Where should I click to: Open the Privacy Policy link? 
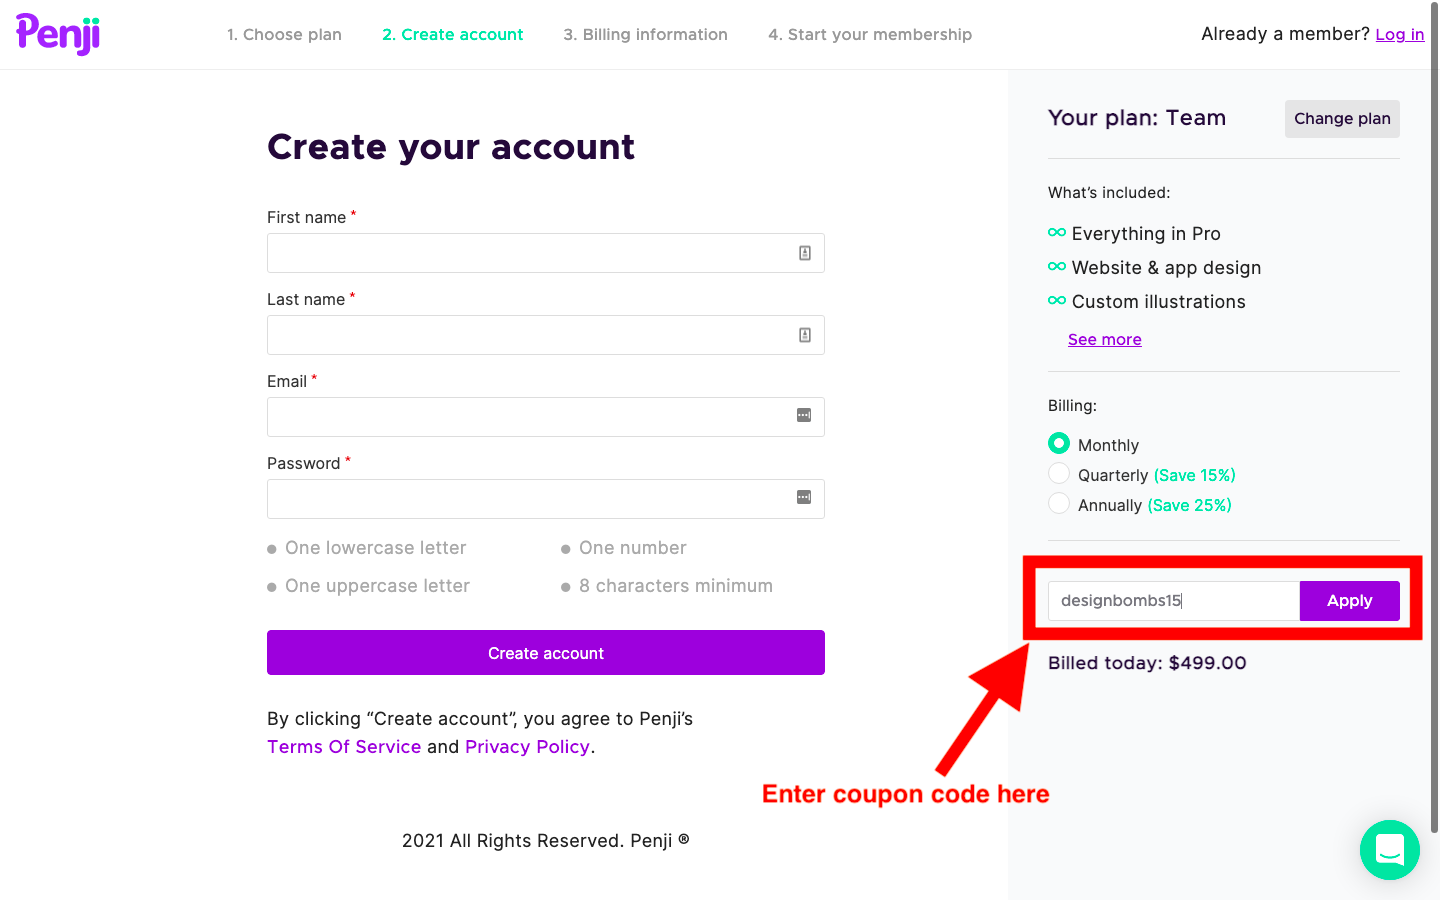click(x=527, y=747)
